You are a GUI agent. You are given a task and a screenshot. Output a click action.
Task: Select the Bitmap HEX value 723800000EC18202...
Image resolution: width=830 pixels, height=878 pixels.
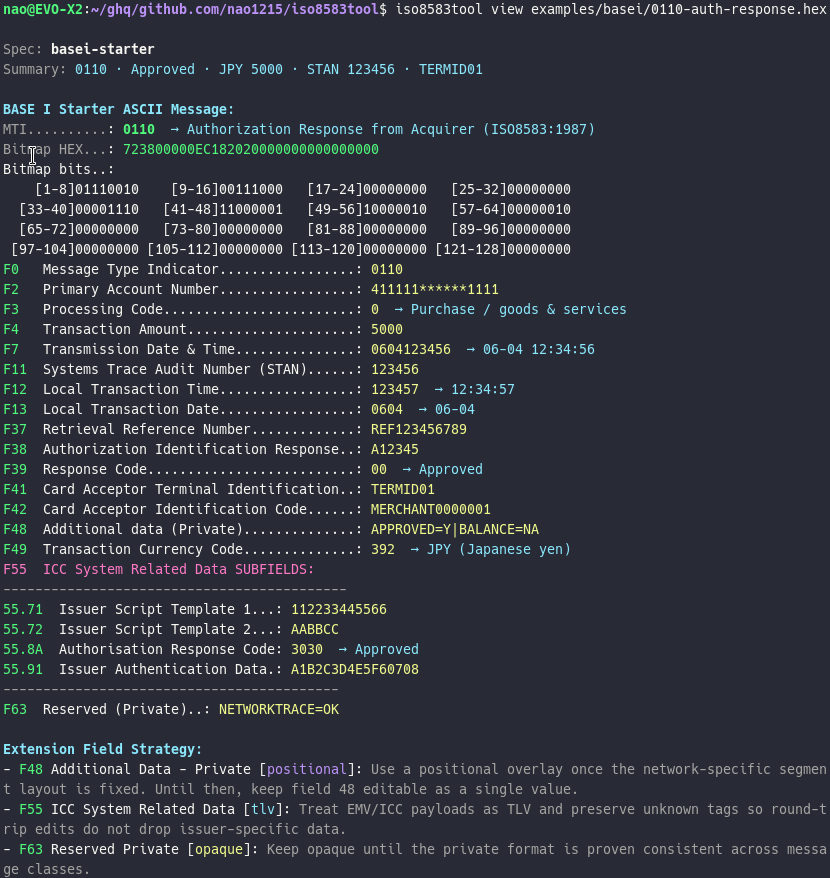[x=251, y=150]
